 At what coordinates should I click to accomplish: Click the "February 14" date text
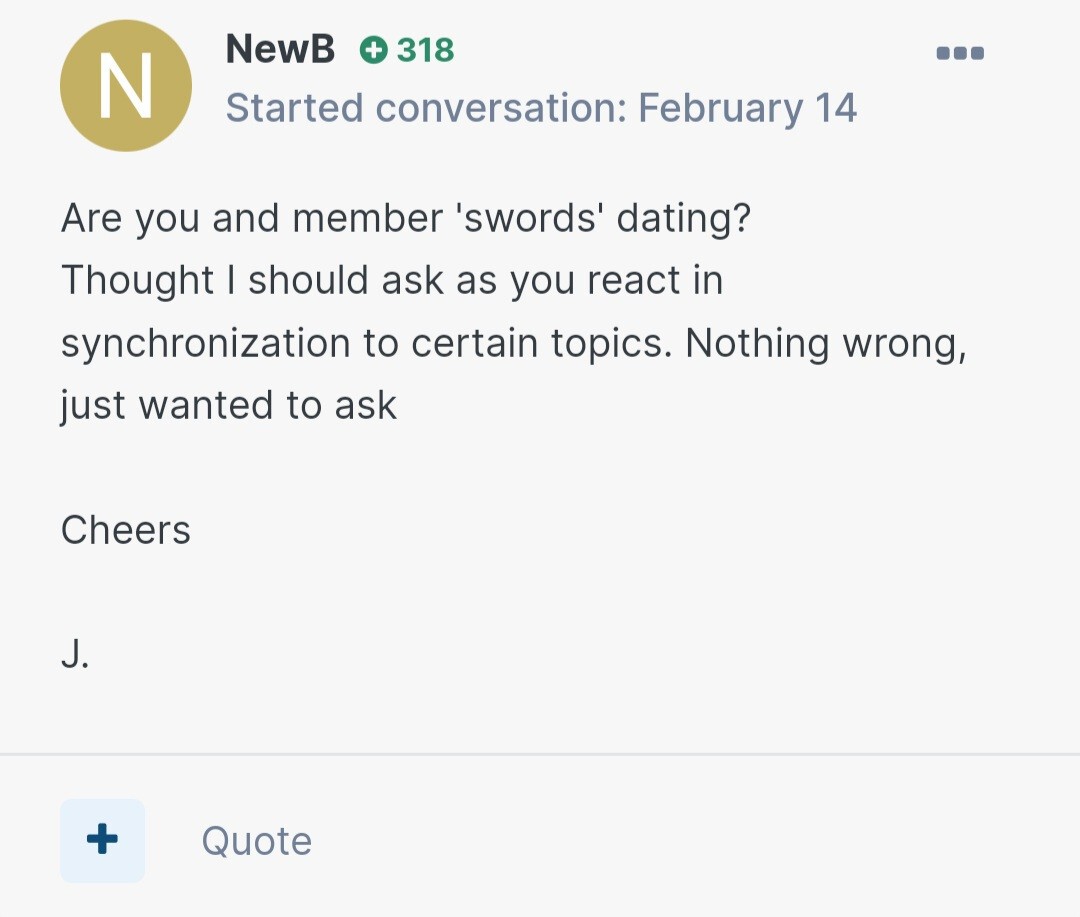point(747,108)
